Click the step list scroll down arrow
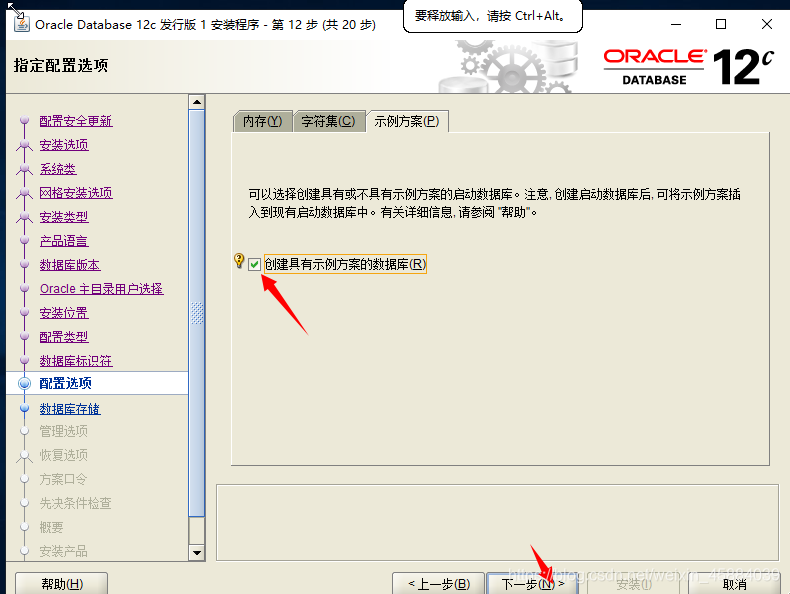Screen dimensions: 790x594 tap(196, 553)
